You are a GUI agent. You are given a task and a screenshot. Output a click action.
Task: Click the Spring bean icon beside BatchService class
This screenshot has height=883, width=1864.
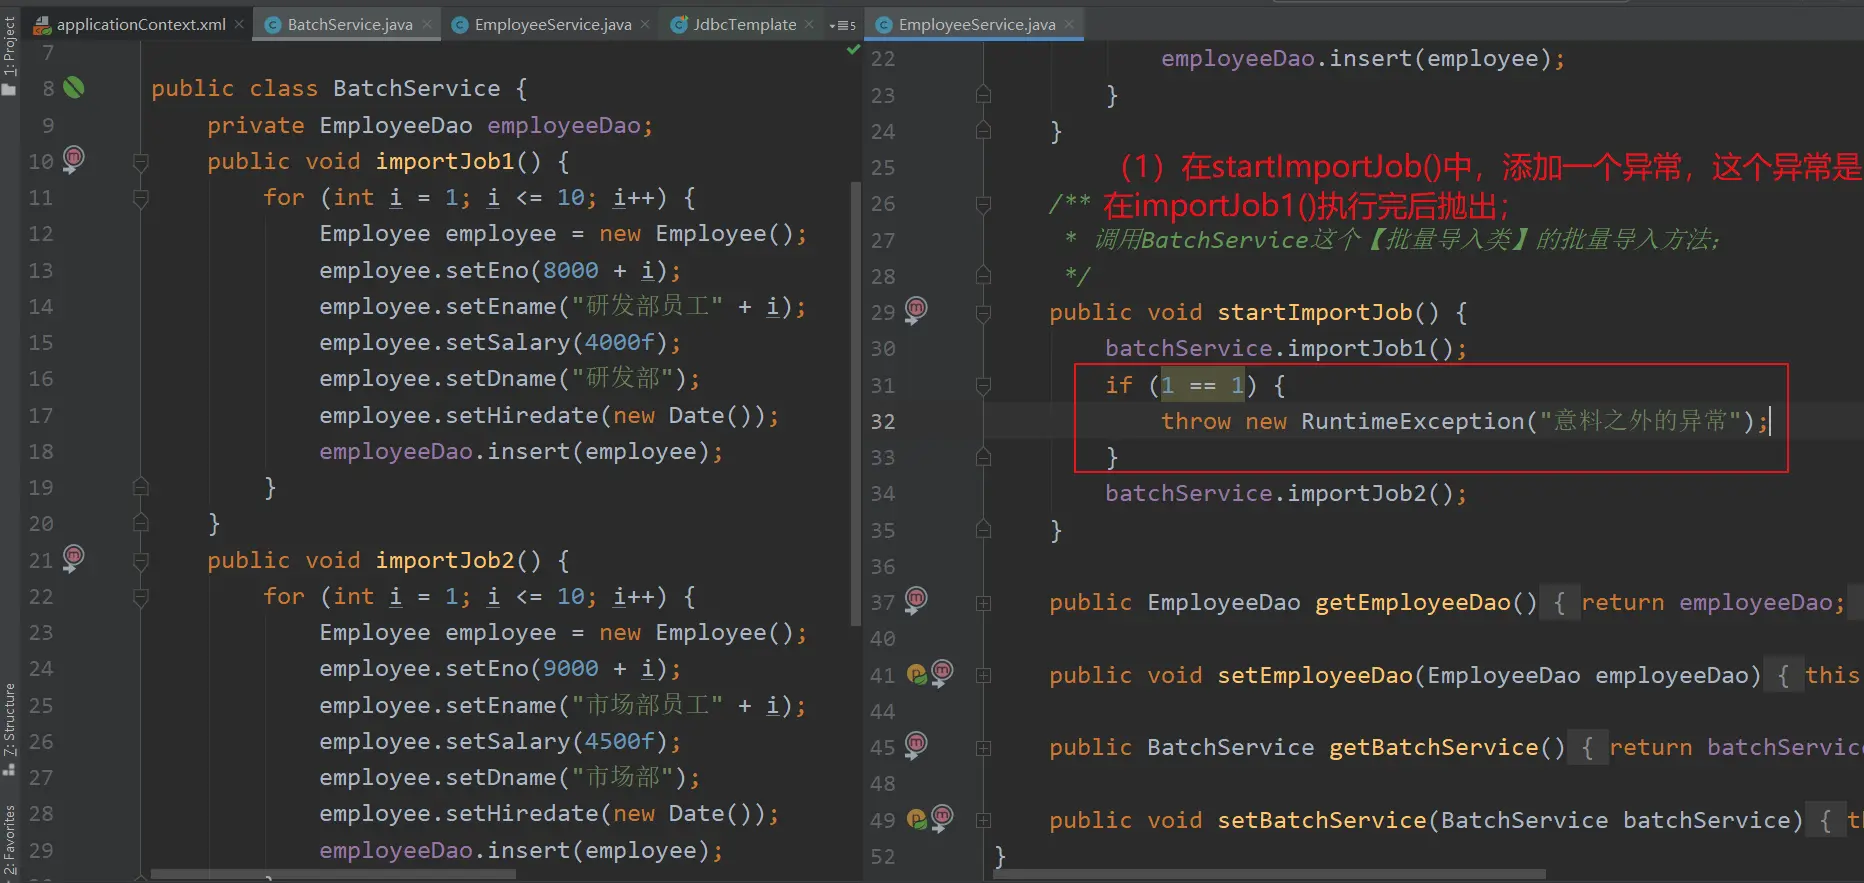pyautogui.click(x=74, y=88)
